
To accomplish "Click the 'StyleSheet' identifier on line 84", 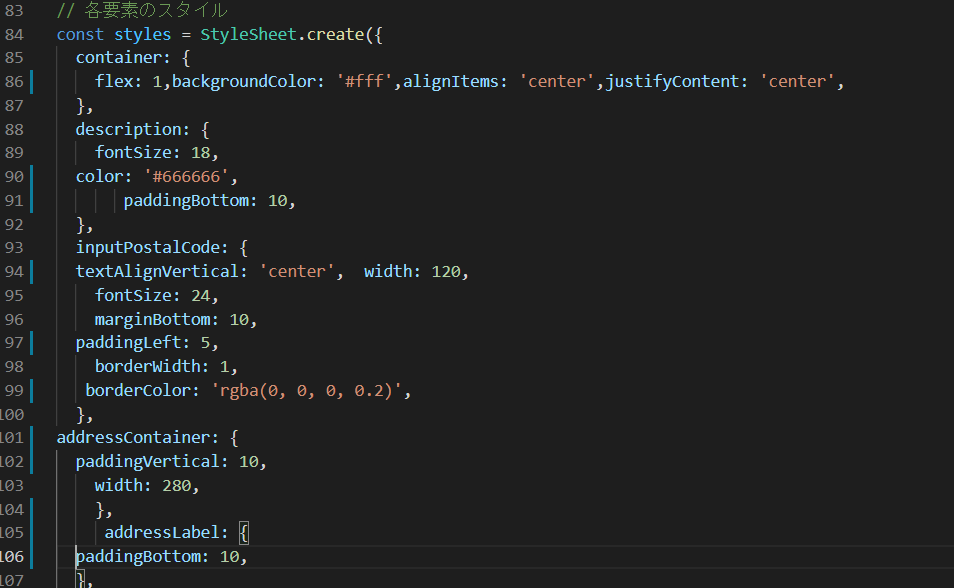I will pos(248,34).
